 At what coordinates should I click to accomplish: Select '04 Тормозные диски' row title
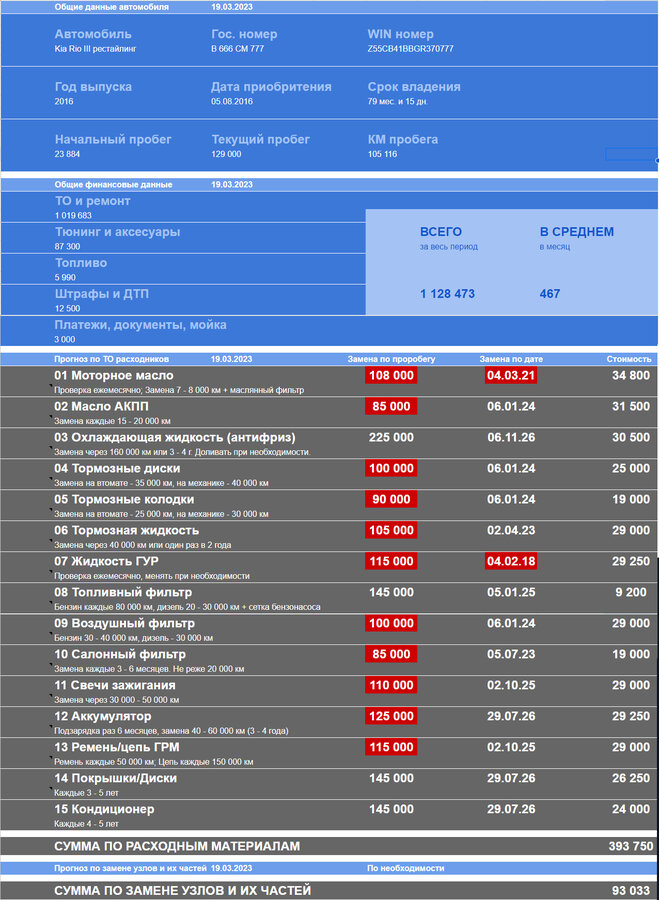coord(117,468)
